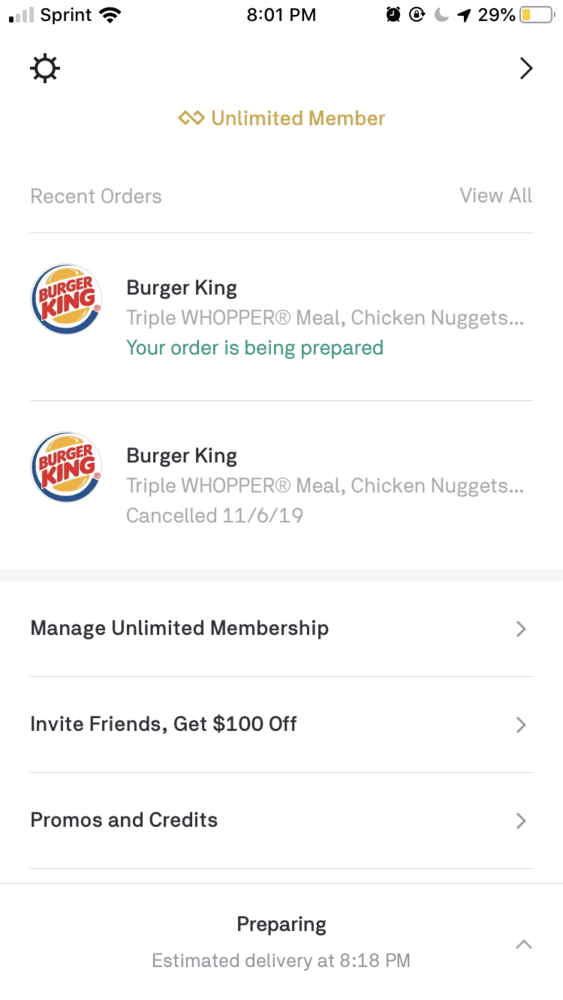
Task: Tap the battery icon in status bar
Action: pos(537,15)
